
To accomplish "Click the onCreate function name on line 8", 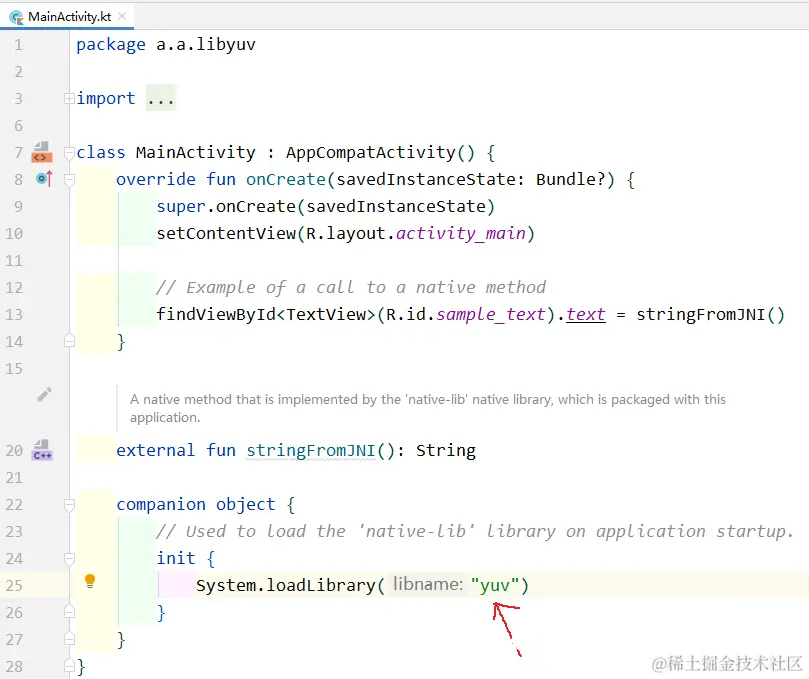I will [x=286, y=179].
